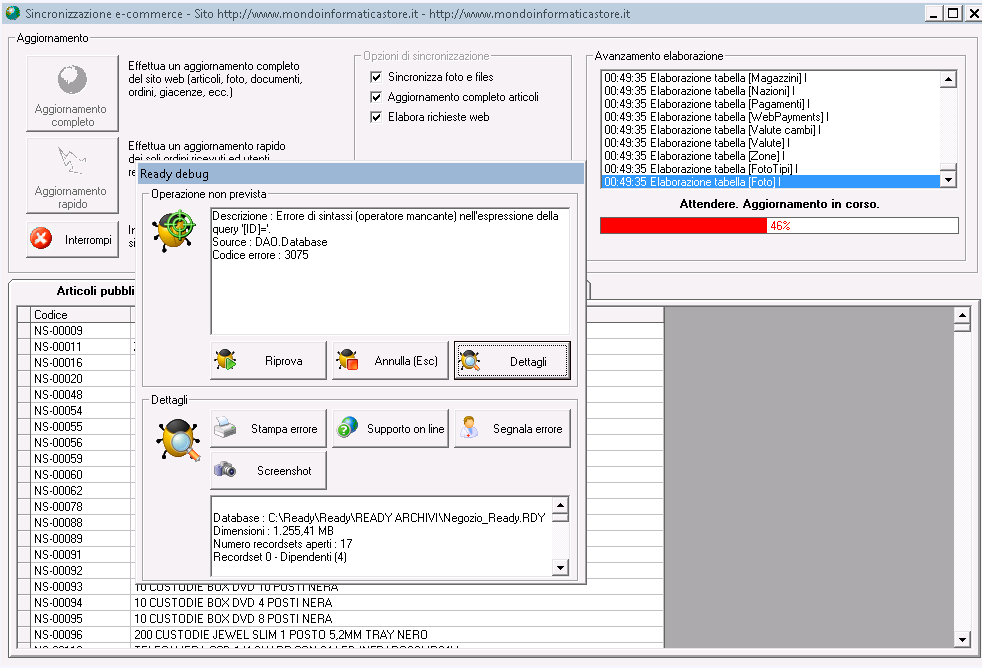The height and width of the screenshot is (668, 982).
Task: Click the bug stop icon on Annulla
Action: (x=347, y=360)
